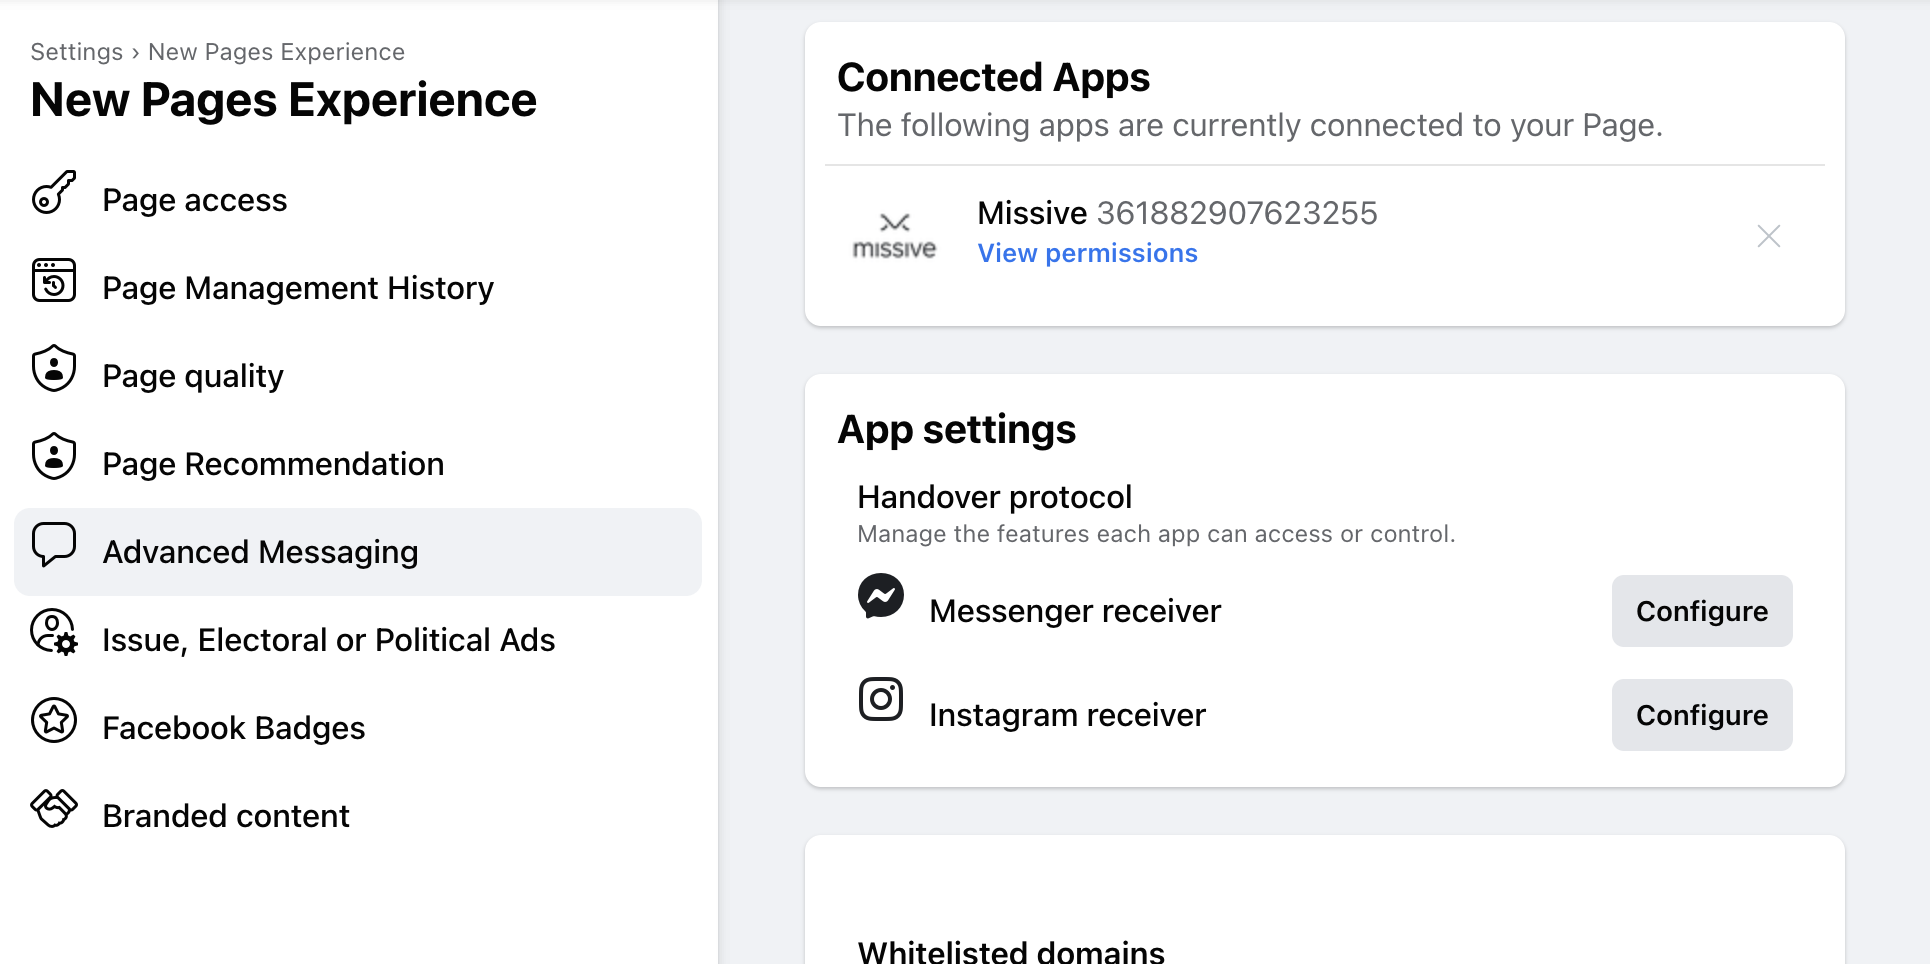The image size is (1930, 964).
Task: Click the Missive app logo
Action: pos(894,237)
